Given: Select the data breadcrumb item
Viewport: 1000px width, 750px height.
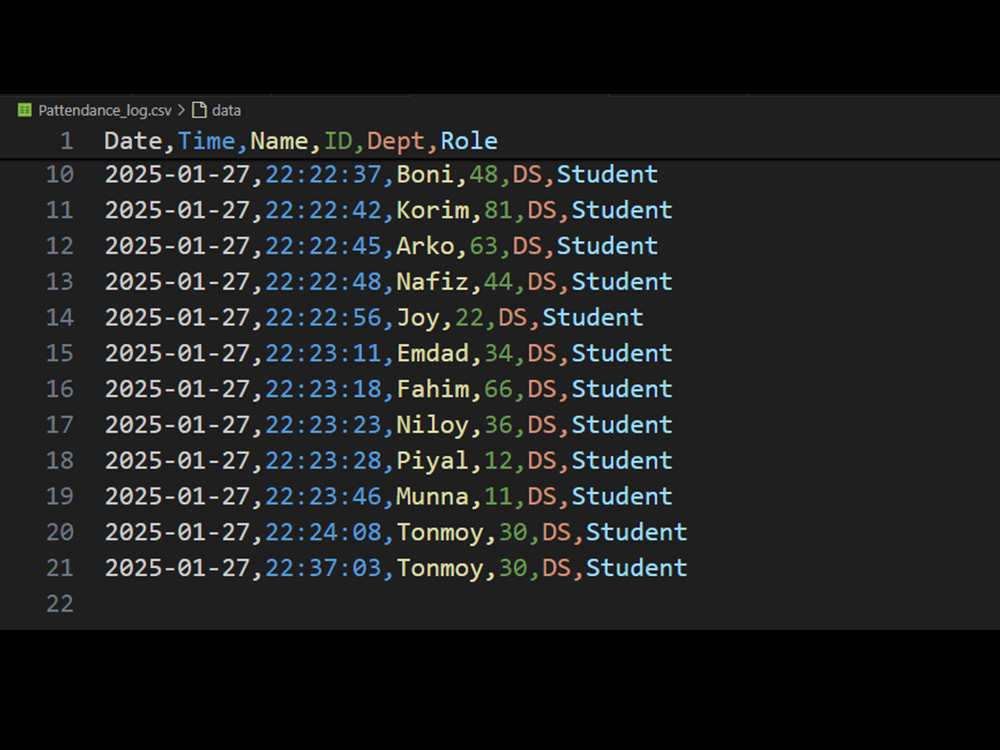Looking at the screenshot, I should click(x=226, y=110).
